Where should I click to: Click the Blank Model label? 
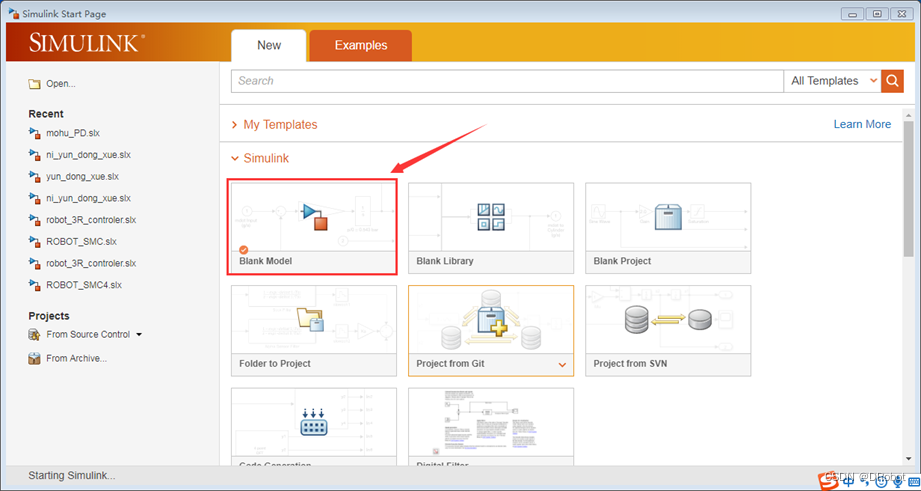pyautogui.click(x=265, y=261)
